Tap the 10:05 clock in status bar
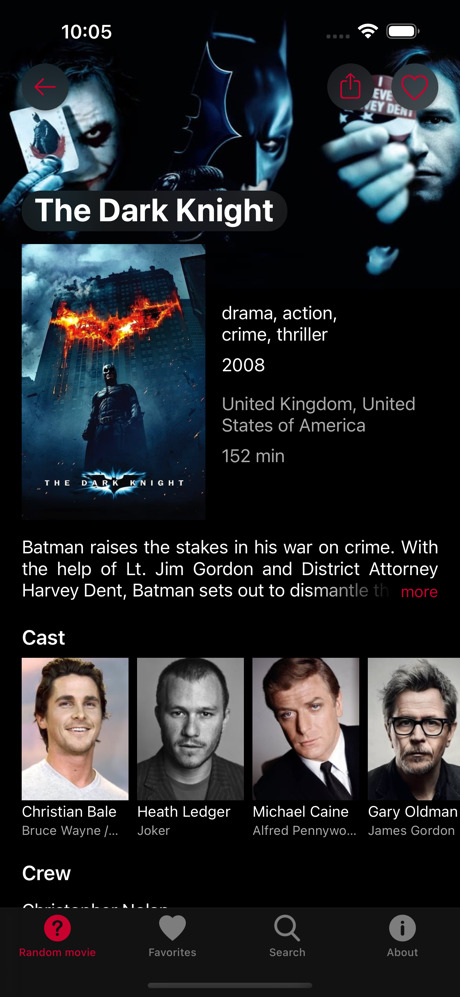Screen dimensions: 460x997 point(87,31)
